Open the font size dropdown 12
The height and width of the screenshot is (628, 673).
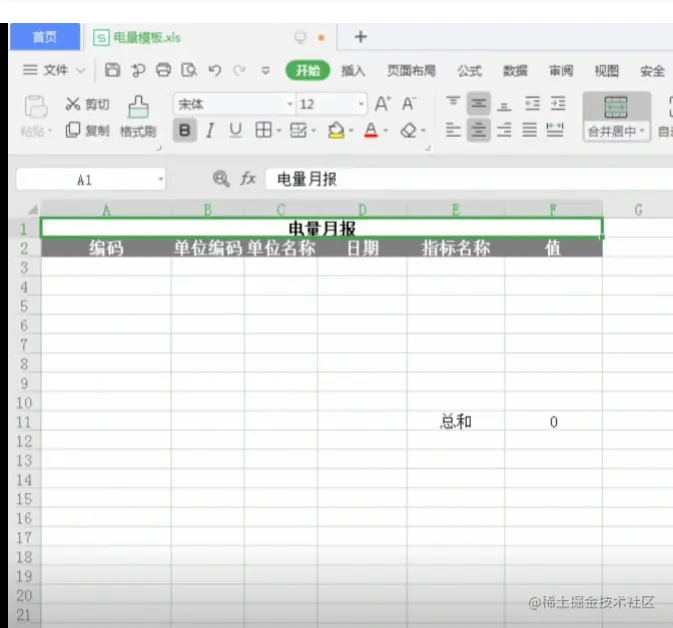[x=361, y=104]
